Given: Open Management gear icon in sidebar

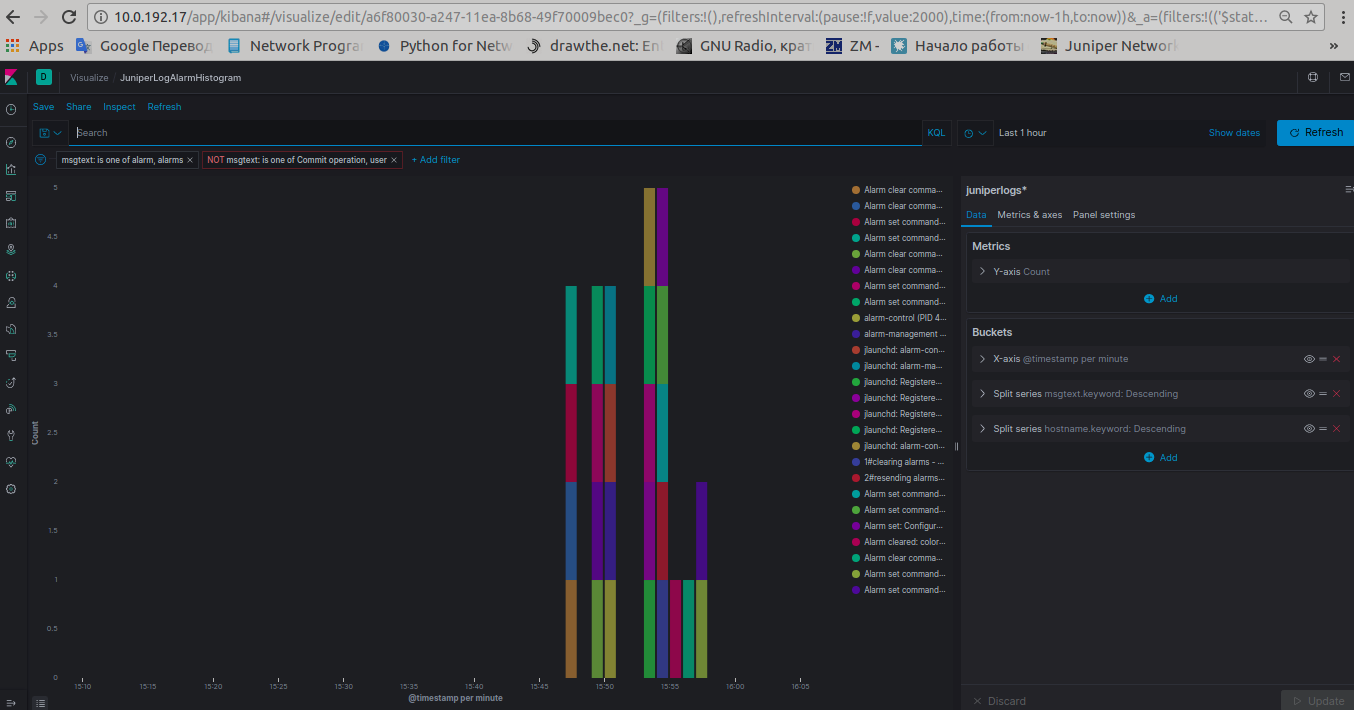Looking at the screenshot, I should pyautogui.click(x=11, y=489).
